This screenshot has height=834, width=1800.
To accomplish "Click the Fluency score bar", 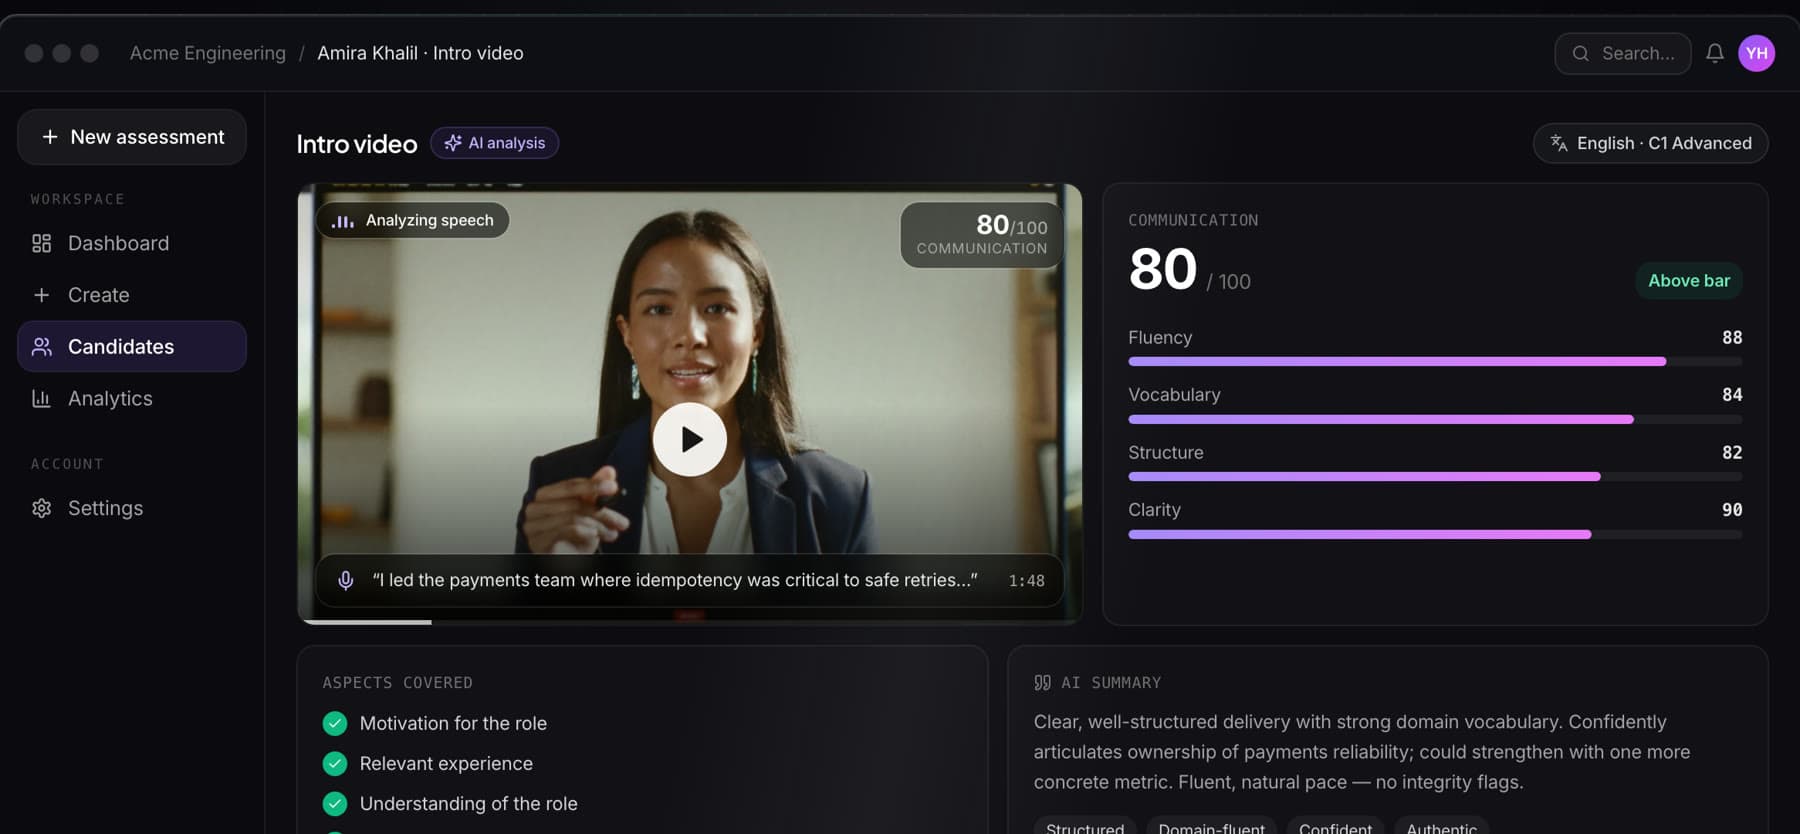I will point(1435,361).
